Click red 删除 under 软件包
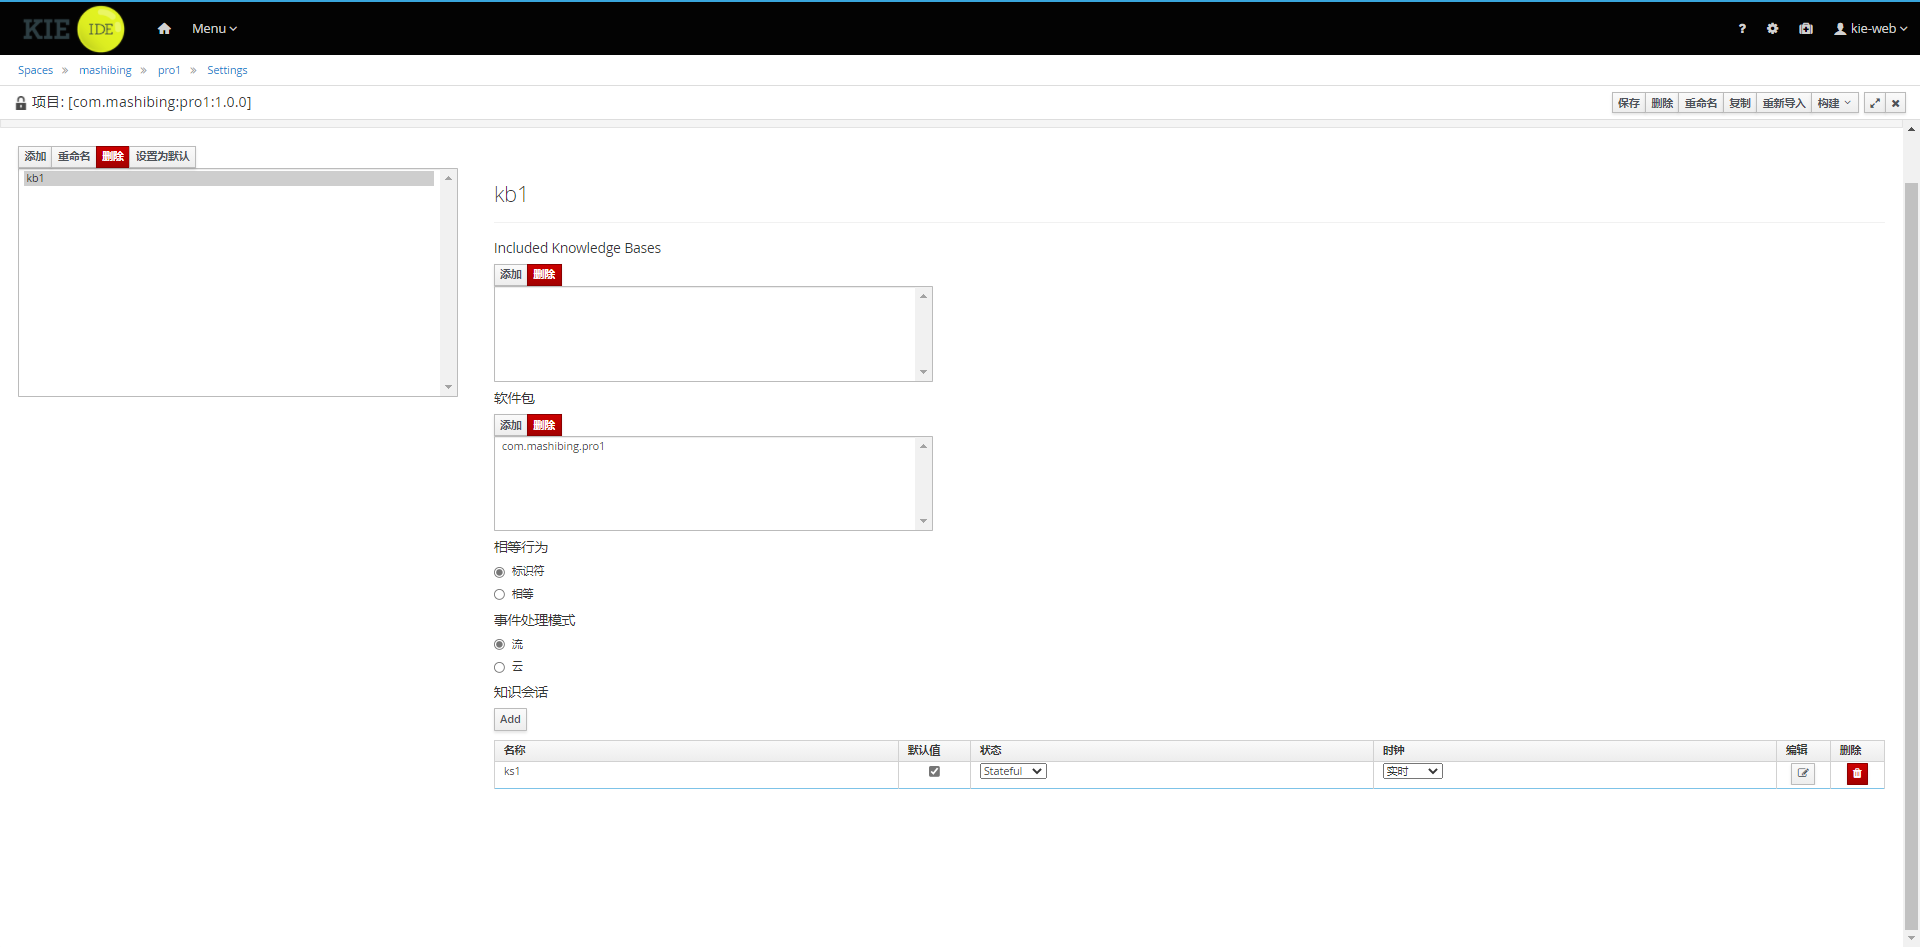The image size is (1920, 947). click(544, 425)
